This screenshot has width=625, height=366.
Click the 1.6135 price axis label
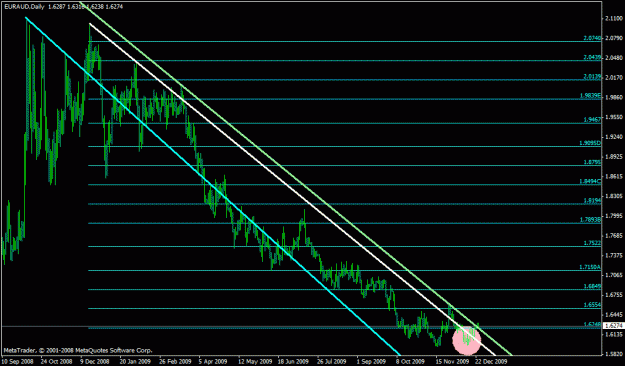(x=614, y=335)
